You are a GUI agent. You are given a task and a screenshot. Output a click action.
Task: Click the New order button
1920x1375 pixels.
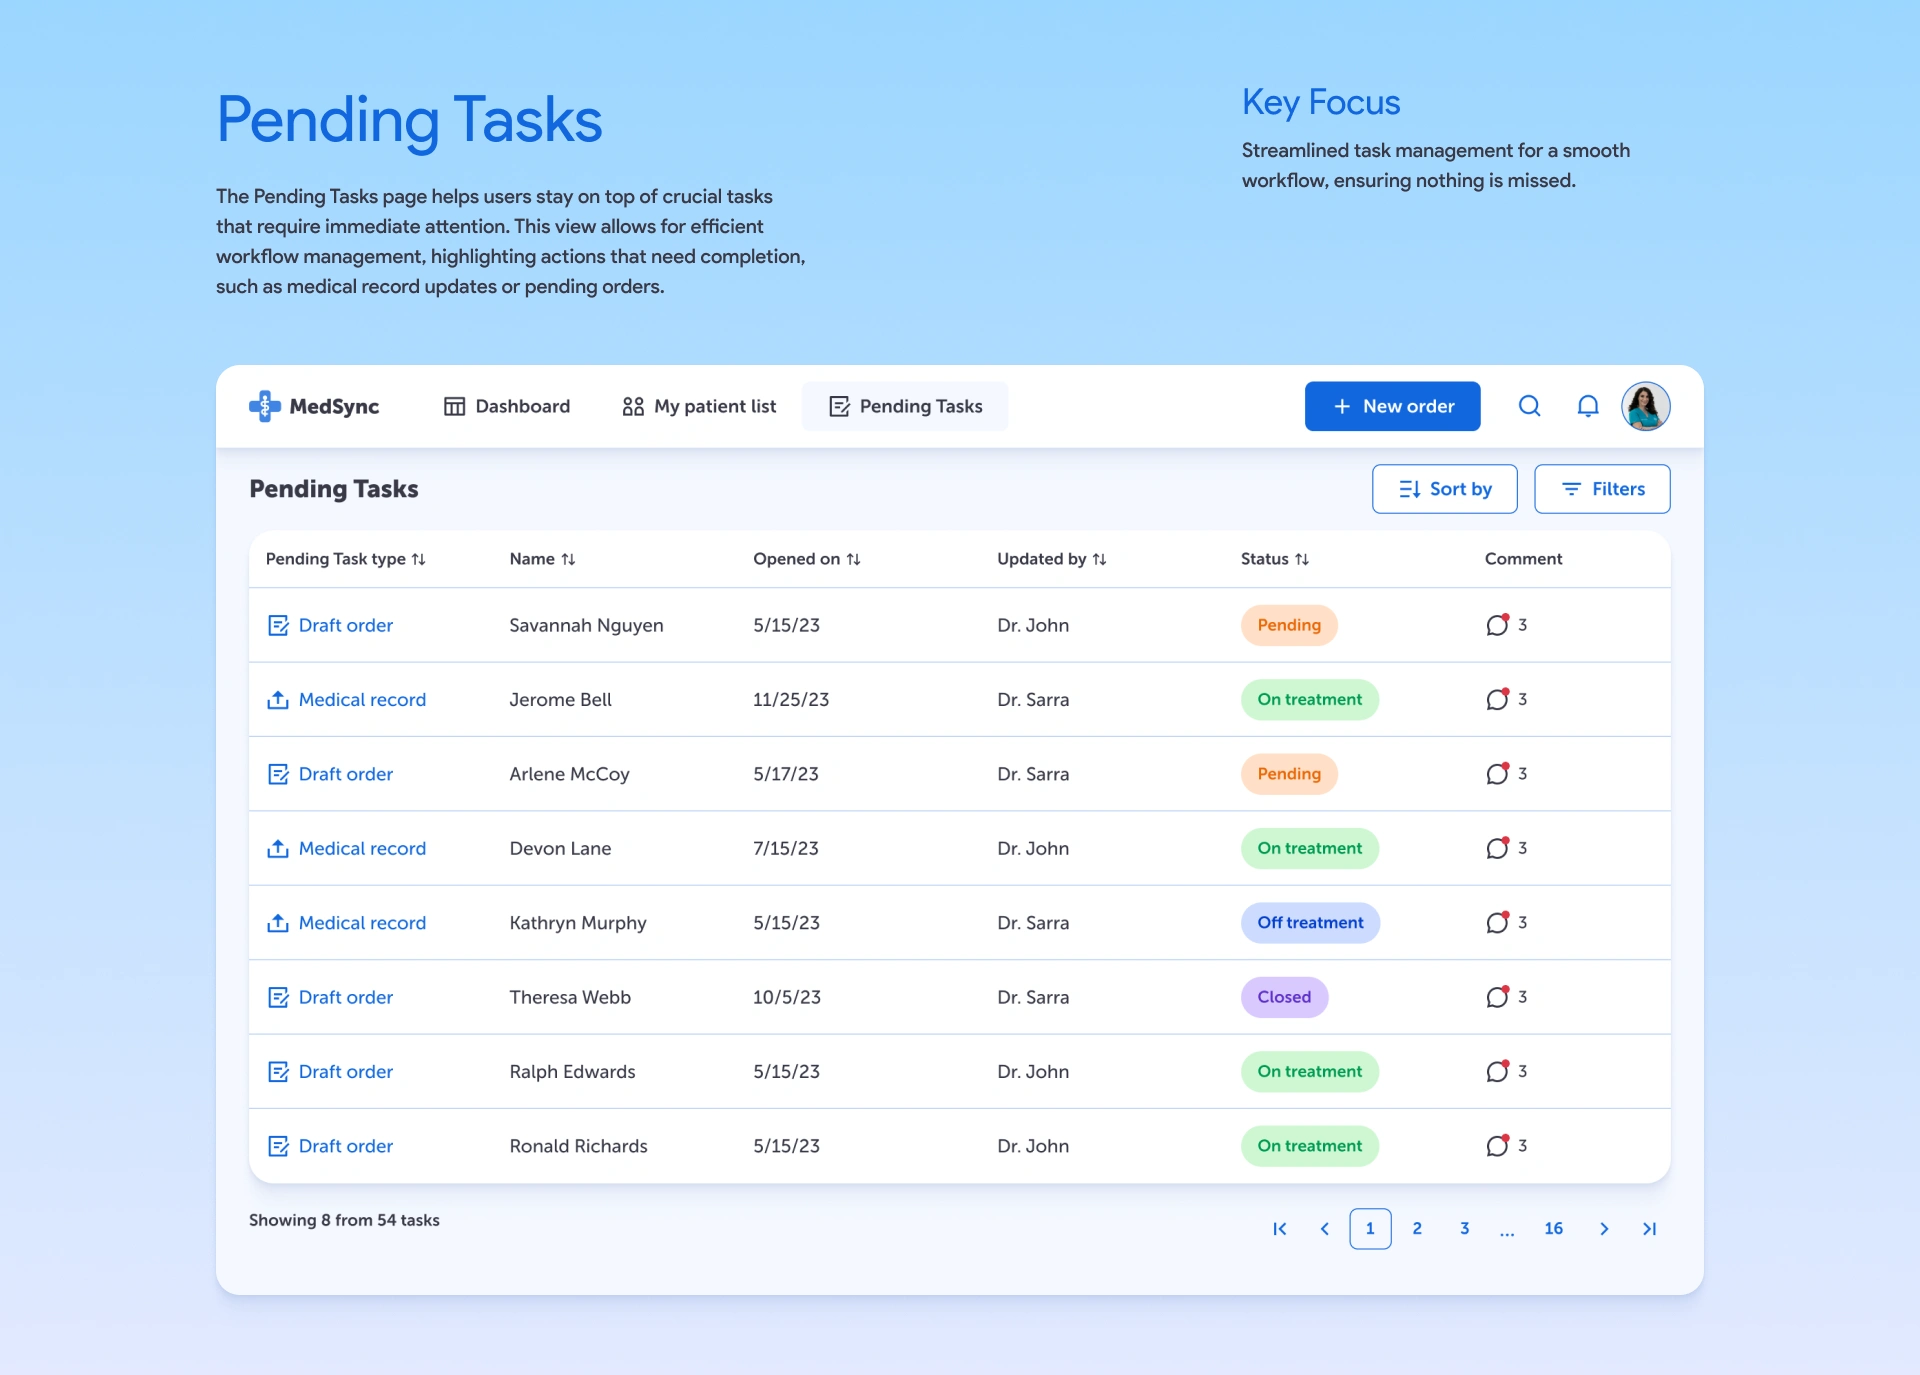pos(1392,406)
